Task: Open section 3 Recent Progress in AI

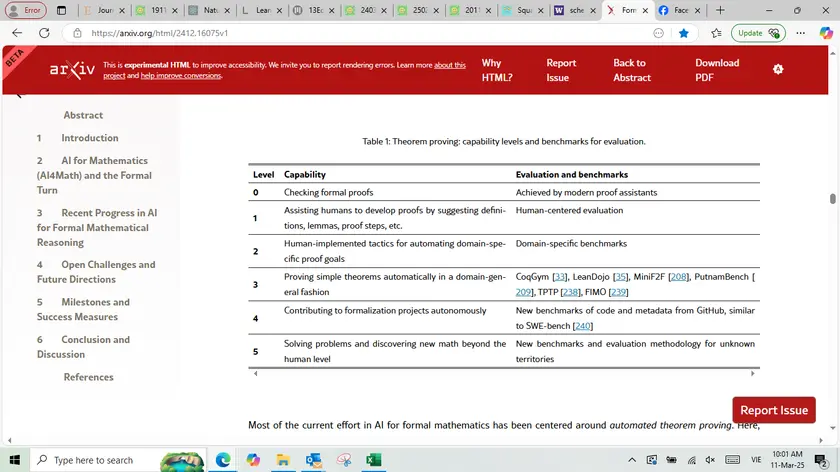Action: point(97,228)
